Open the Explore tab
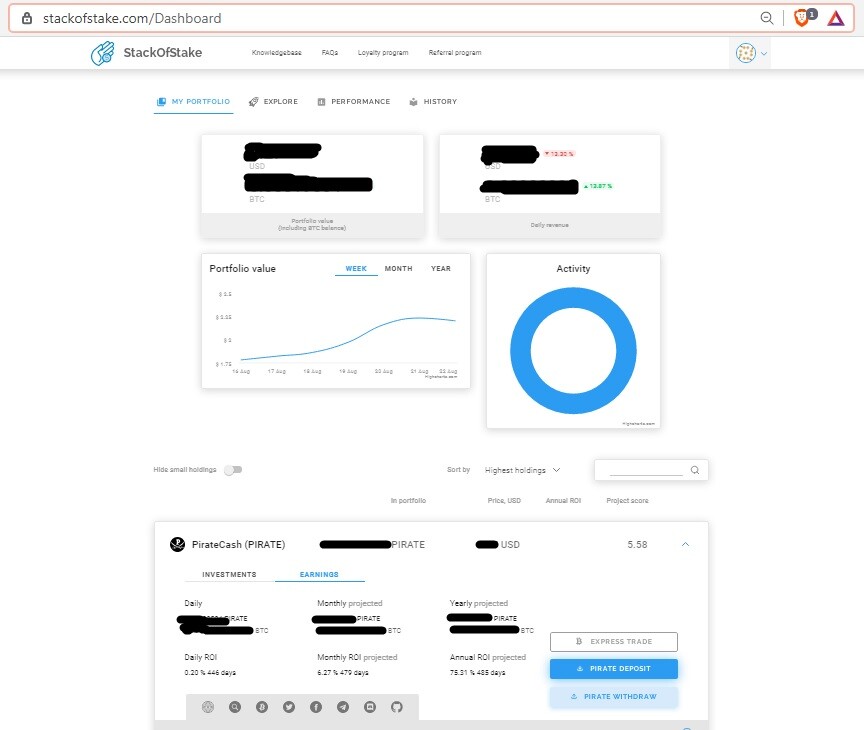 point(273,102)
